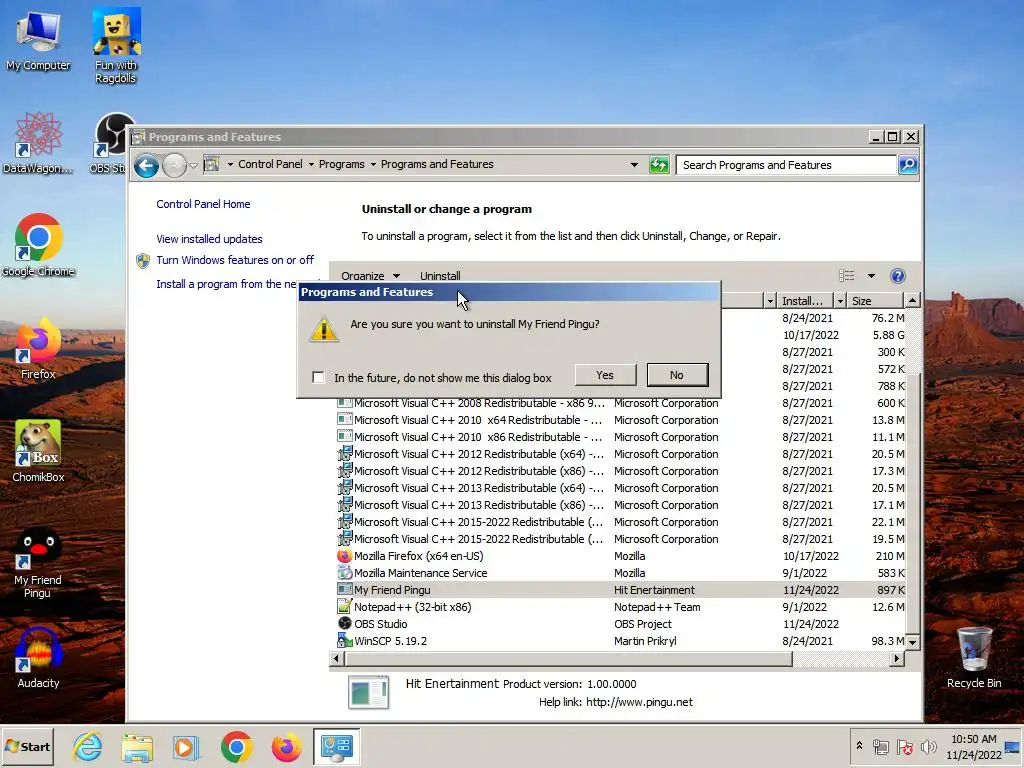Image resolution: width=1024 pixels, height=768 pixels.
Task: Open DataWagon desktop shortcut
Action: pos(38,142)
